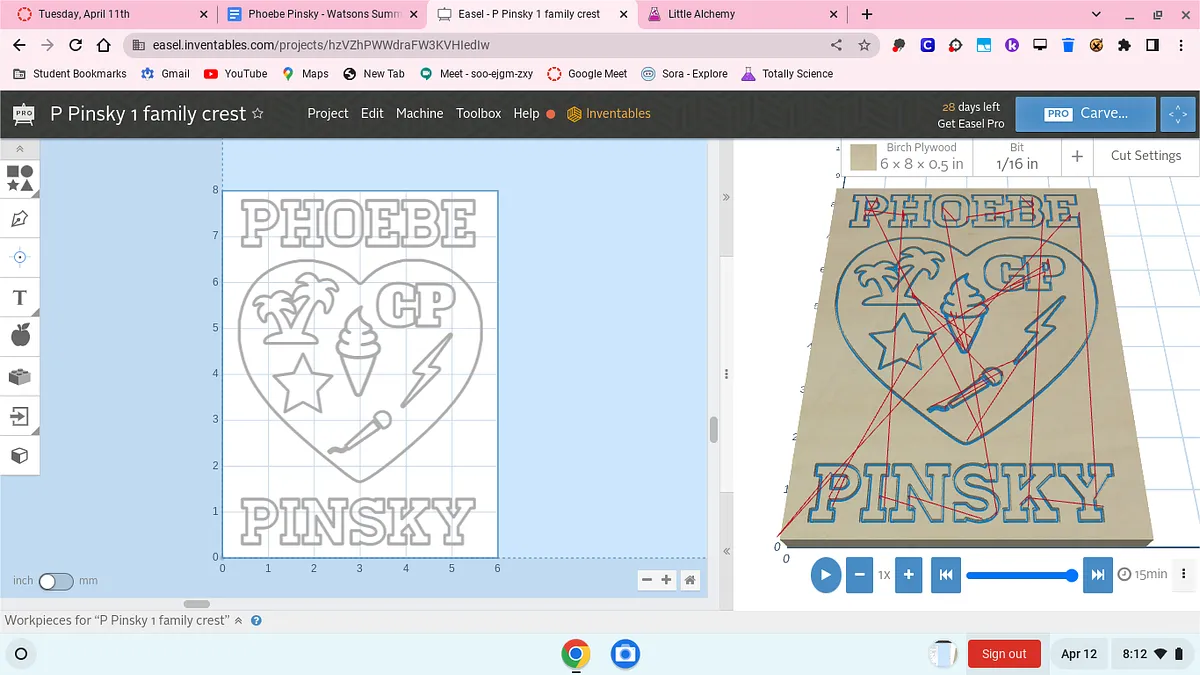This screenshot has width=1200, height=675.
Task: Open the Import tool with arrow icon
Action: 20,415
